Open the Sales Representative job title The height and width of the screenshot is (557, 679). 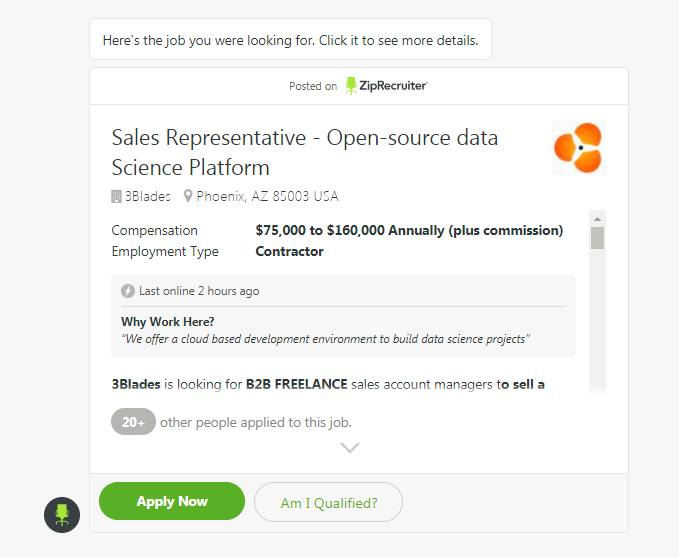point(304,152)
